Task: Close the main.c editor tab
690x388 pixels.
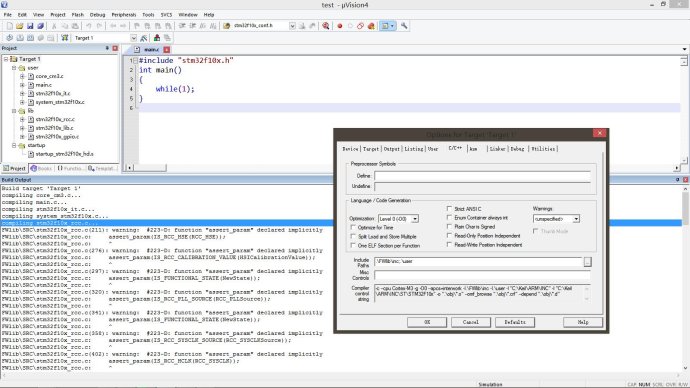Action: [x=167, y=50]
